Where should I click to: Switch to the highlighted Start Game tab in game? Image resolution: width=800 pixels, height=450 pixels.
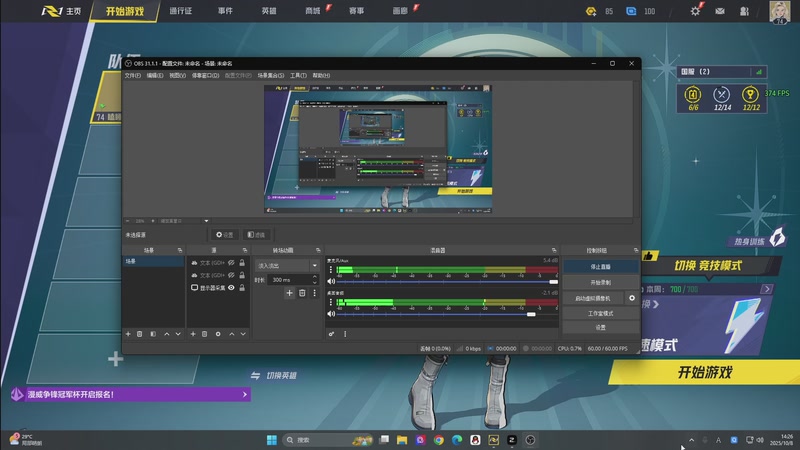pos(124,11)
